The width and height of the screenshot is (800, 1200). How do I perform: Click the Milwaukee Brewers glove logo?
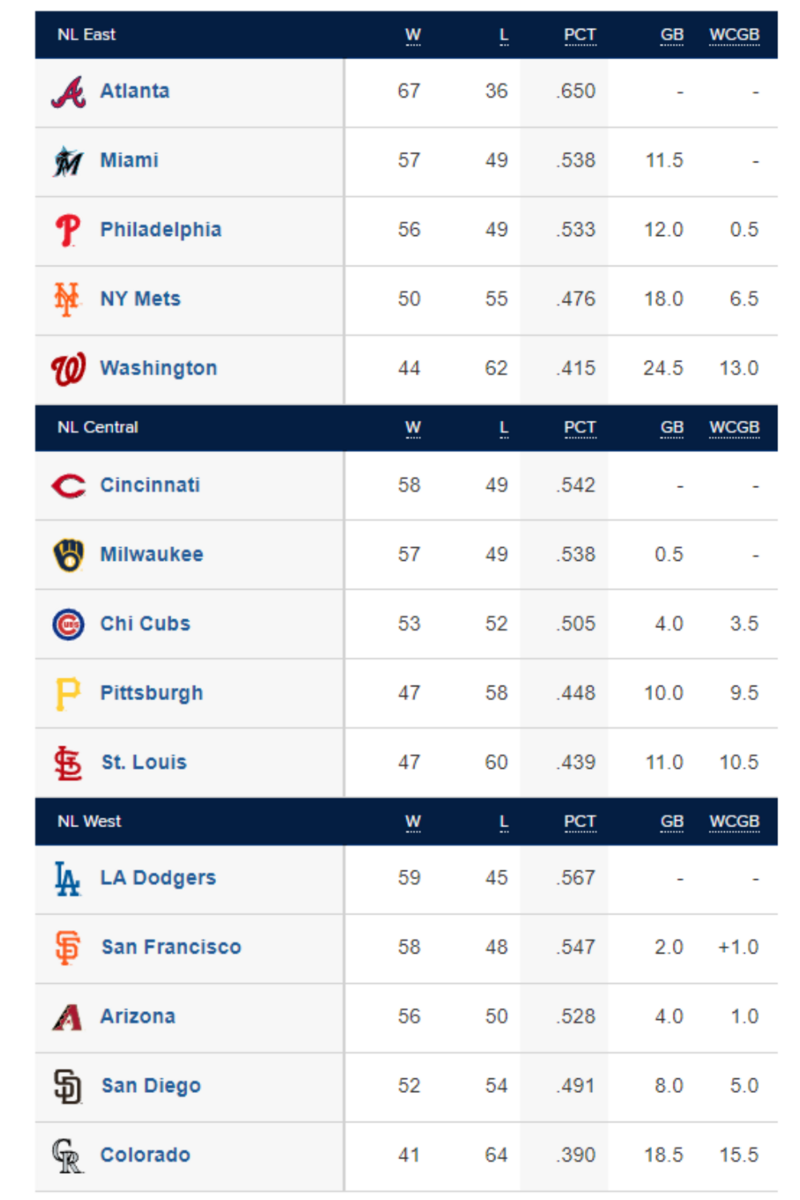tap(68, 555)
